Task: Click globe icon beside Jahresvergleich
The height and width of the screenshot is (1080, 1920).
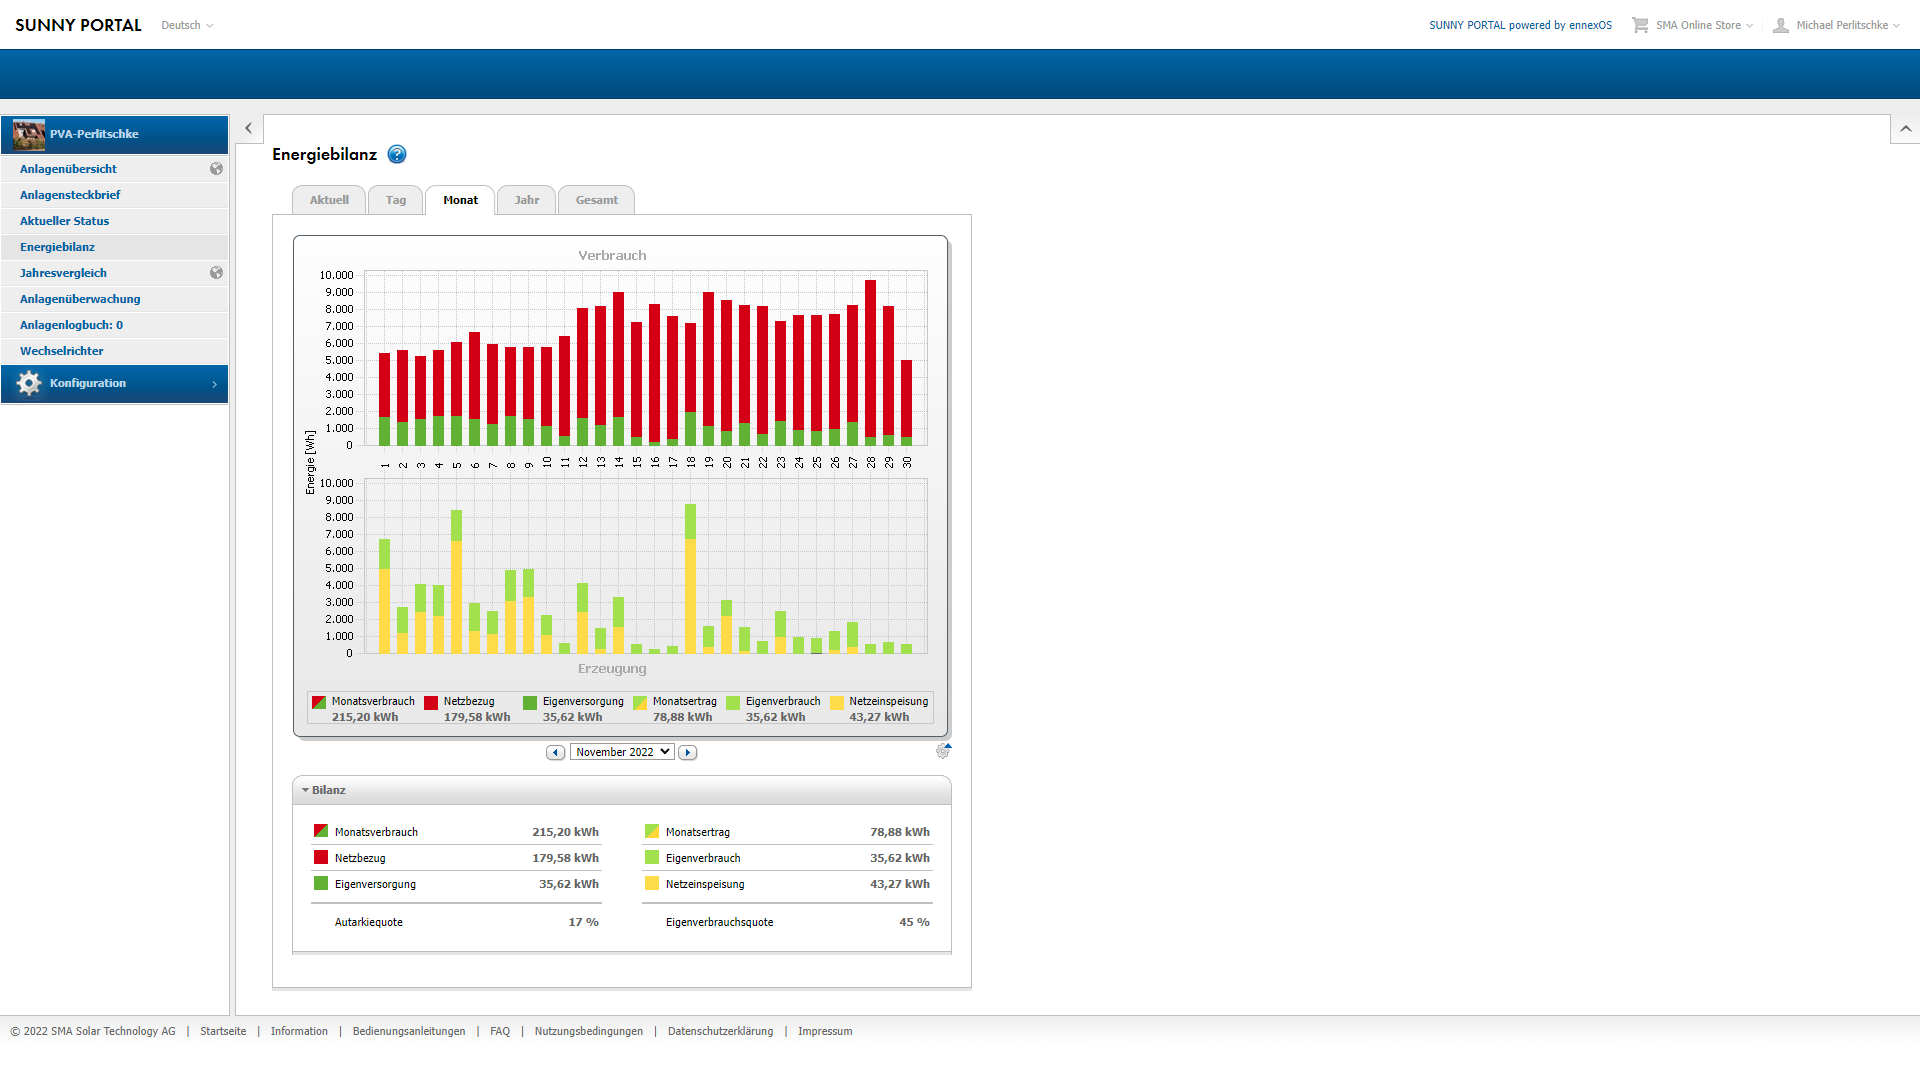Action: (216, 273)
